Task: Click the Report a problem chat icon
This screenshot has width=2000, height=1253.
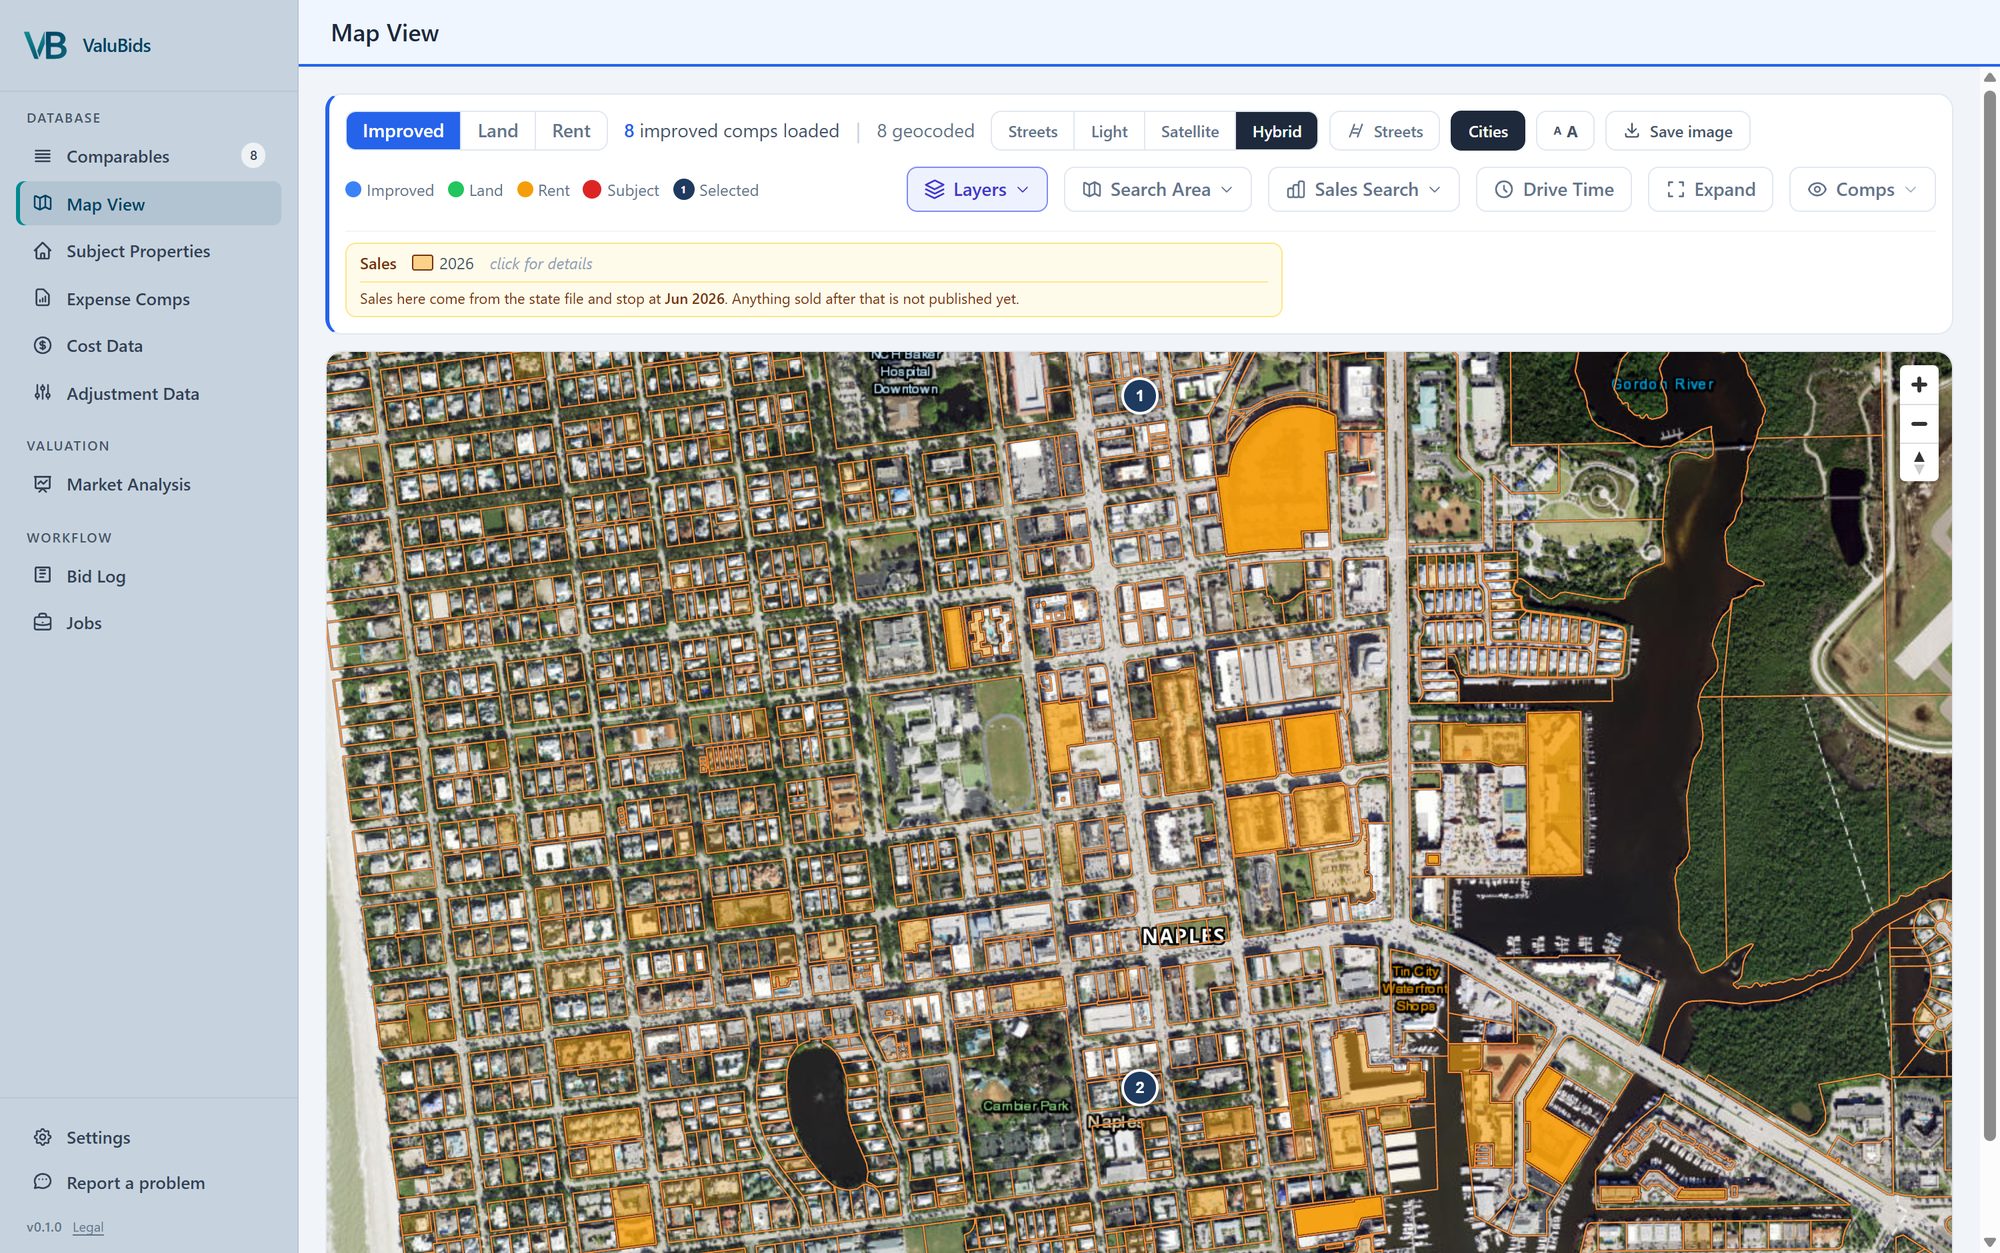Action: pos(42,1182)
